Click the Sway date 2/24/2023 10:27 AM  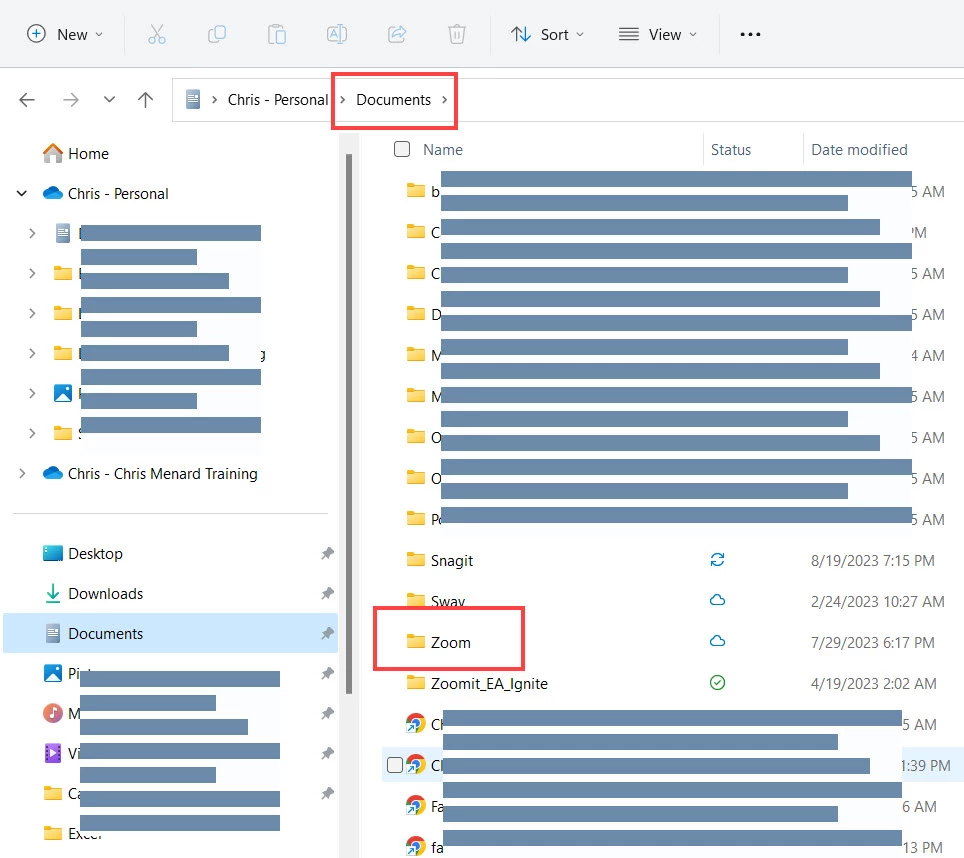pos(877,602)
